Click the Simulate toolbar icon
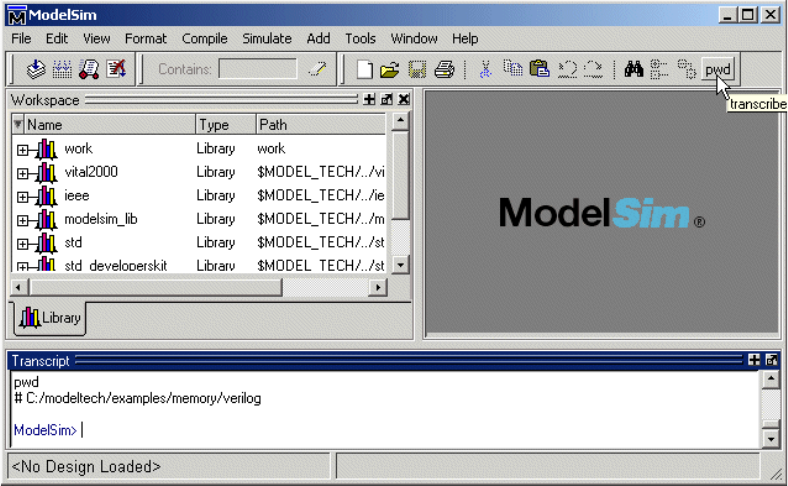The width and height of the screenshot is (788, 486). pos(89,69)
